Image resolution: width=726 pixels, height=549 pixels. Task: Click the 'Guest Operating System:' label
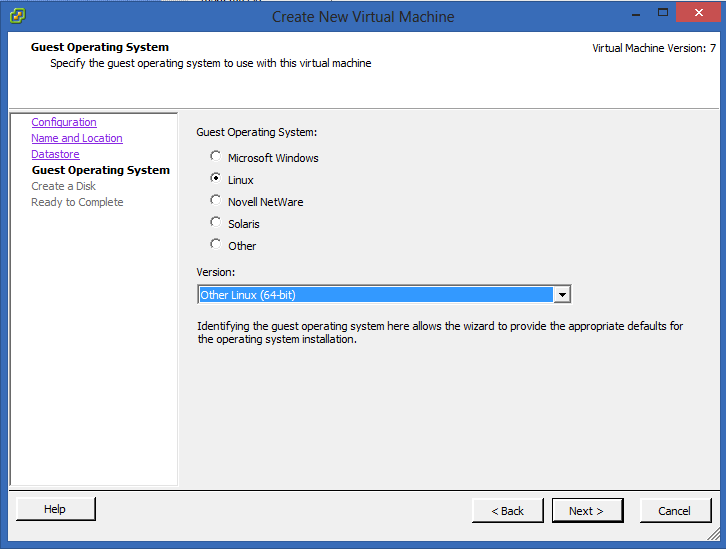point(257,132)
